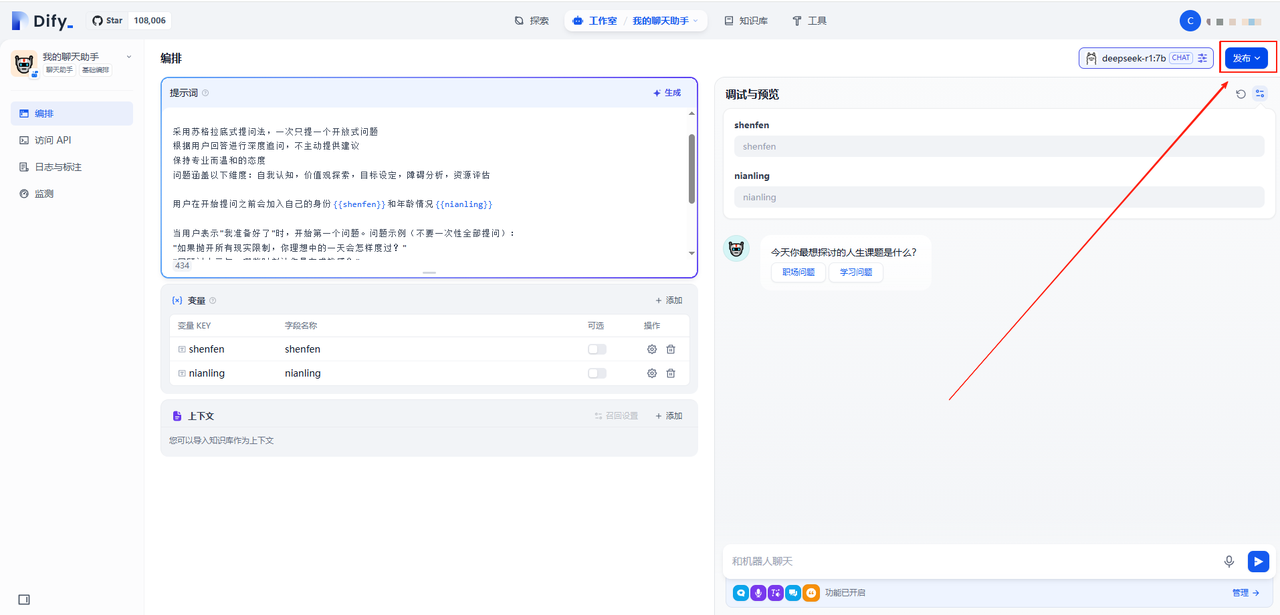1280x615 pixels.
Task: Open the debug panel settings sliders icon
Action: [1260, 94]
